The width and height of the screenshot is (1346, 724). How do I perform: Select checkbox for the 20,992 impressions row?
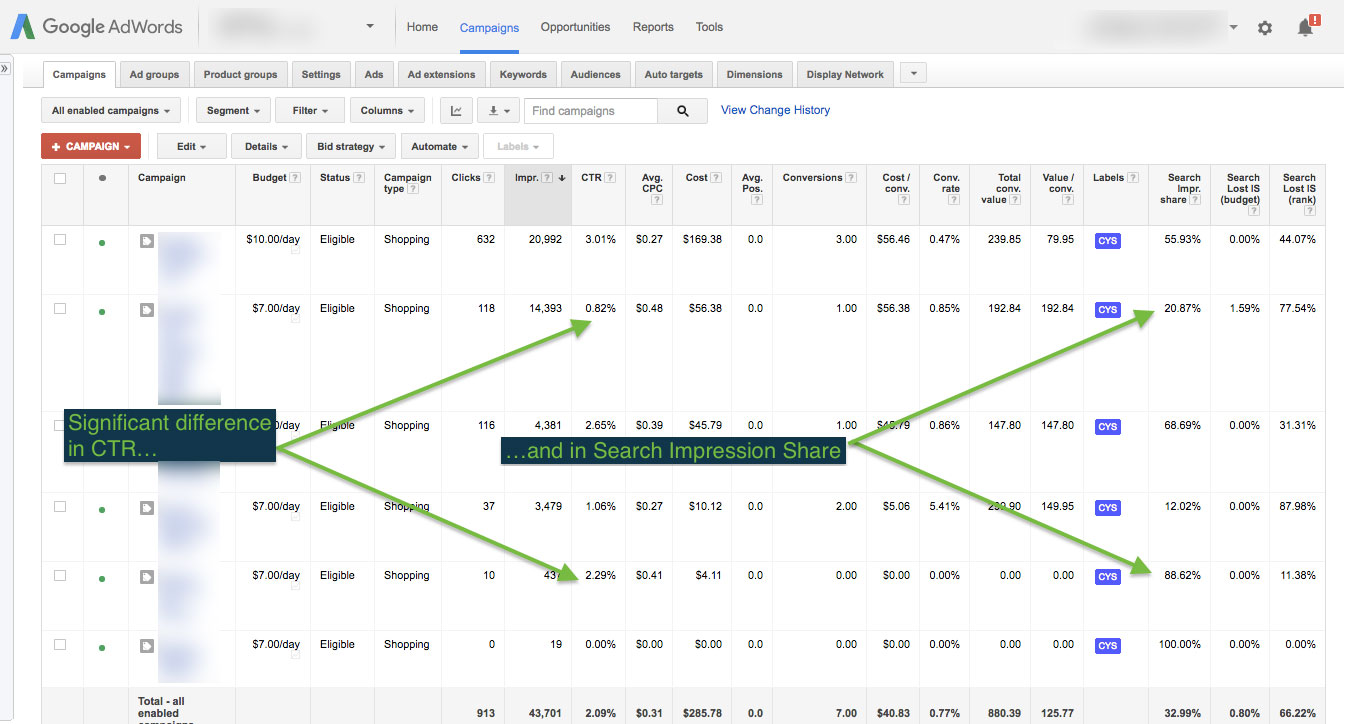pyautogui.click(x=60, y=240)
